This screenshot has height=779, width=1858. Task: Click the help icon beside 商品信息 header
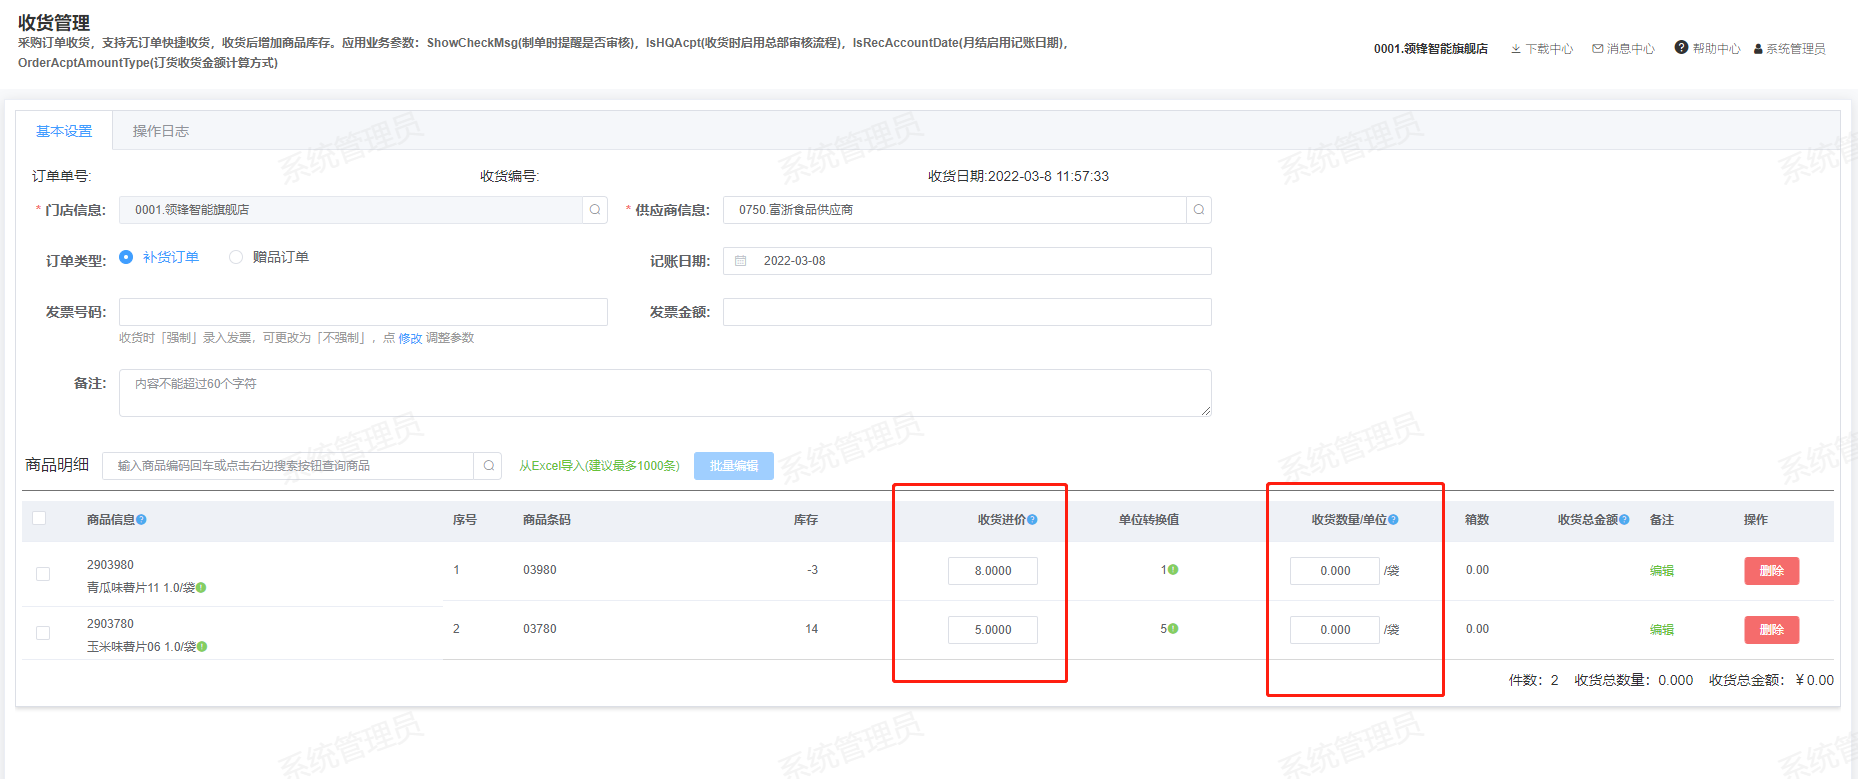[x=142, y=520]
